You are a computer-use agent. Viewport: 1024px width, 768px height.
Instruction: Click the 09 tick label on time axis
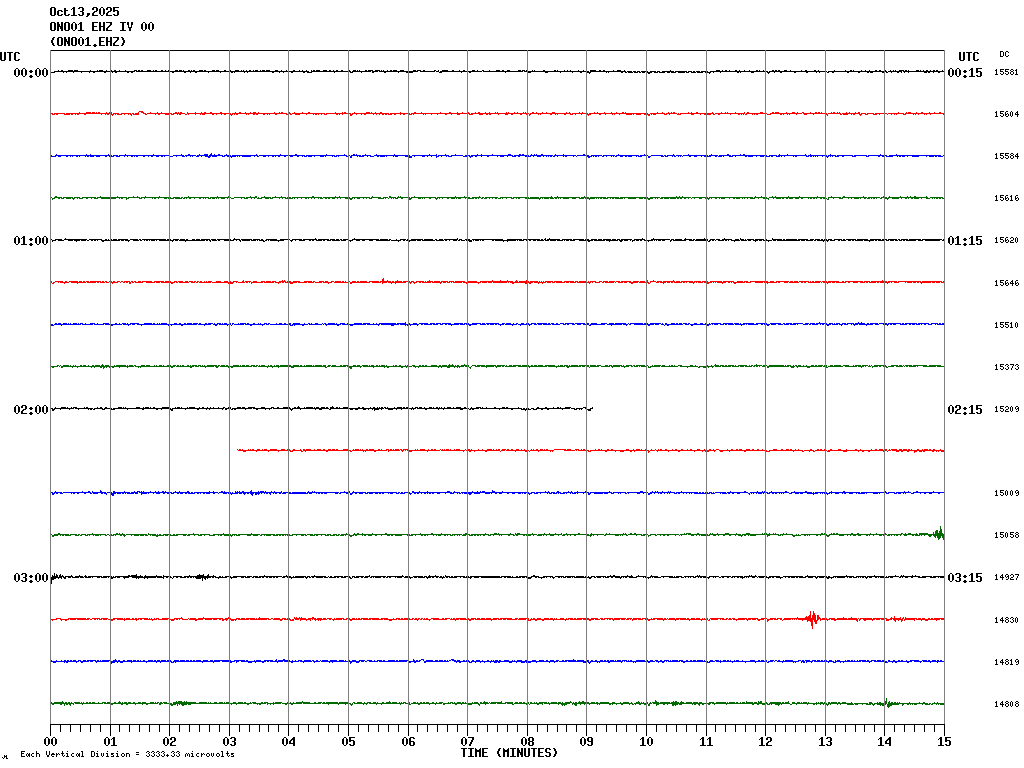(x=587, y=742)
